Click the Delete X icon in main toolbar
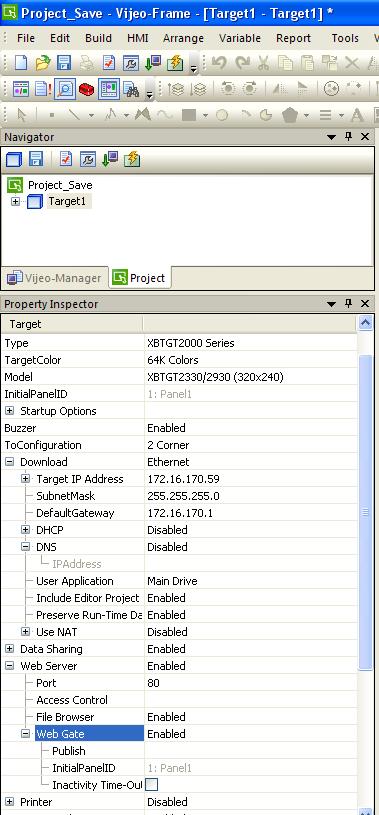 point(352,63)
